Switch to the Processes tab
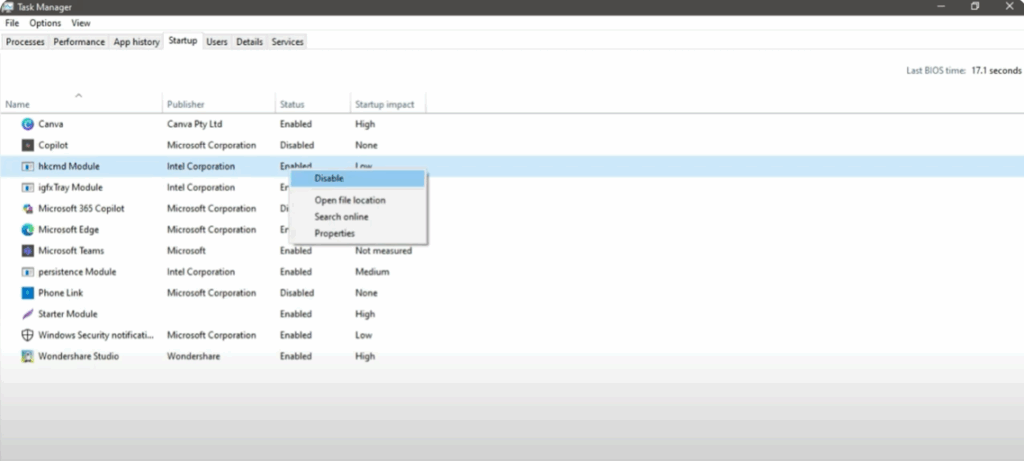 pos(25,42)
